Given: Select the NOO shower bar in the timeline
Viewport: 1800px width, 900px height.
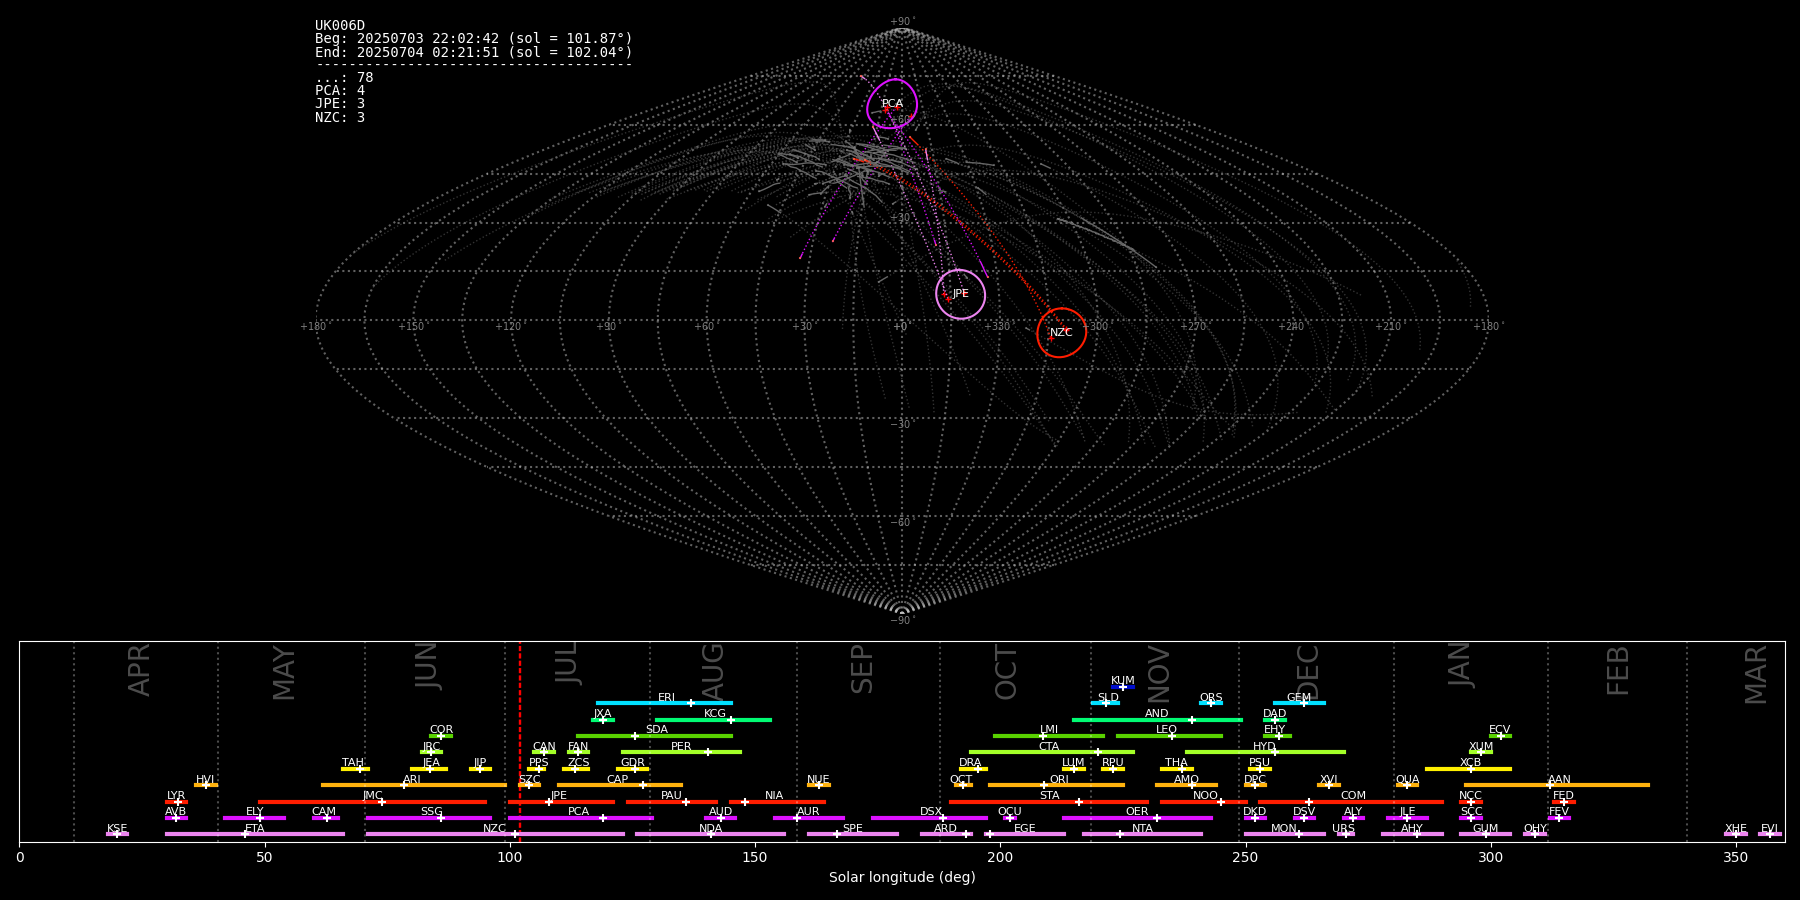Looking at the screenshot, I should pos(1204,802).
